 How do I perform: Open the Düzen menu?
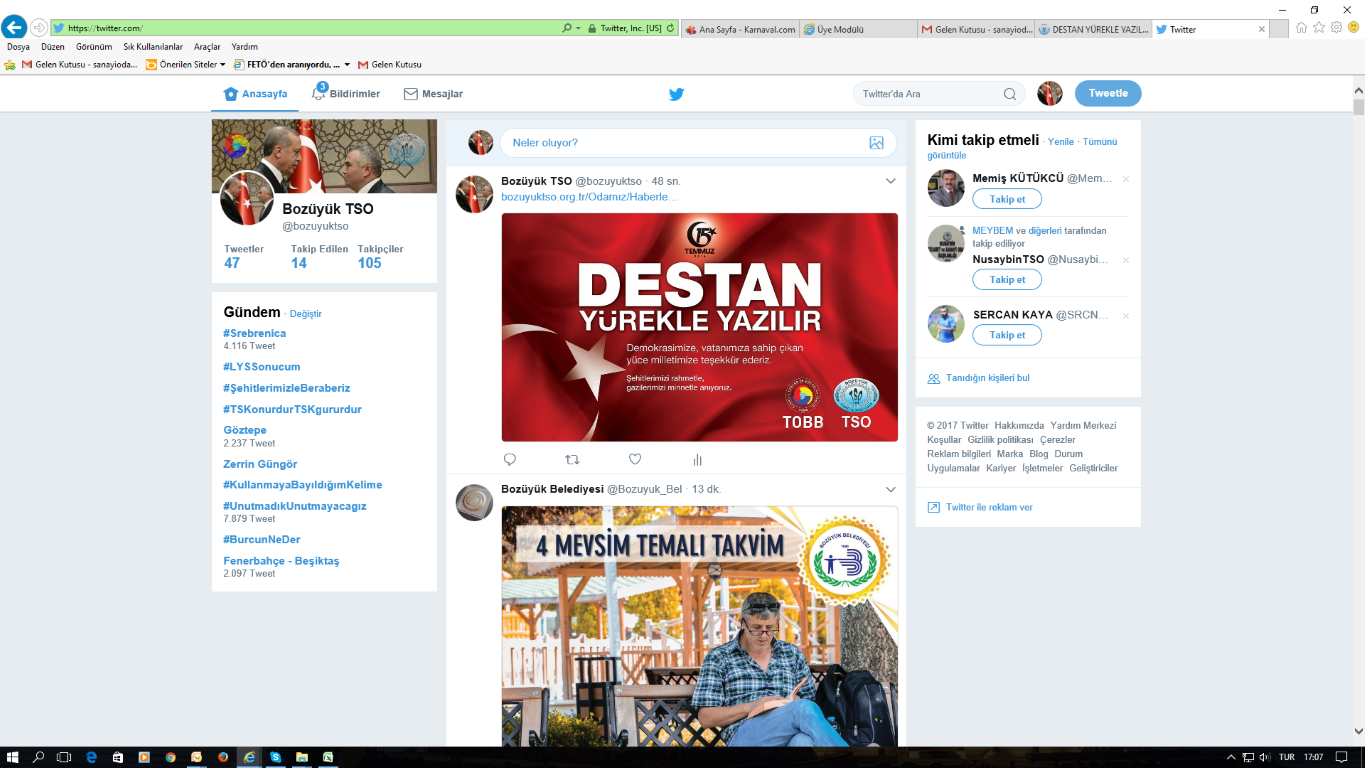(x=53, y=46)
